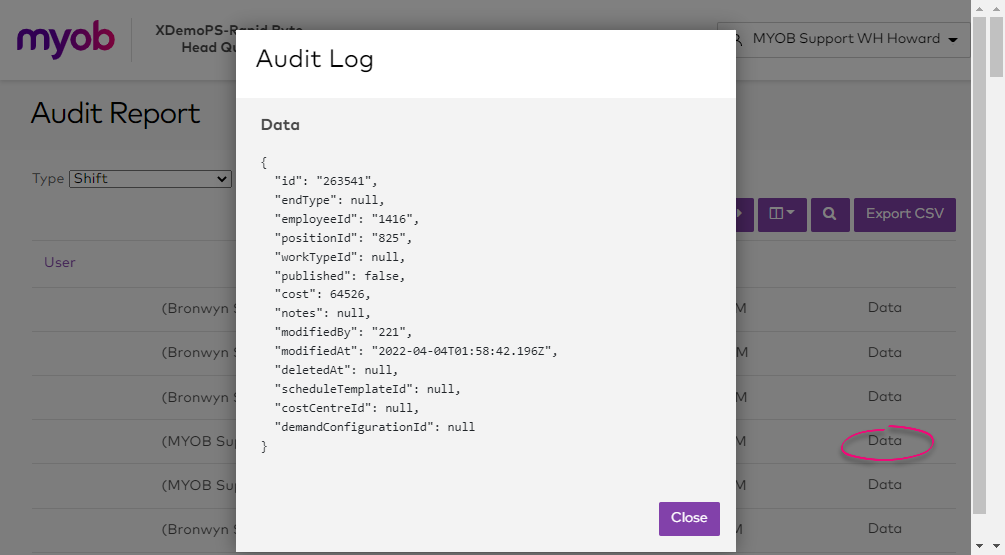This screenshot has height=555, width=1005.
Task: Export the audit report as CSV
Action: [x=904, y=214]
